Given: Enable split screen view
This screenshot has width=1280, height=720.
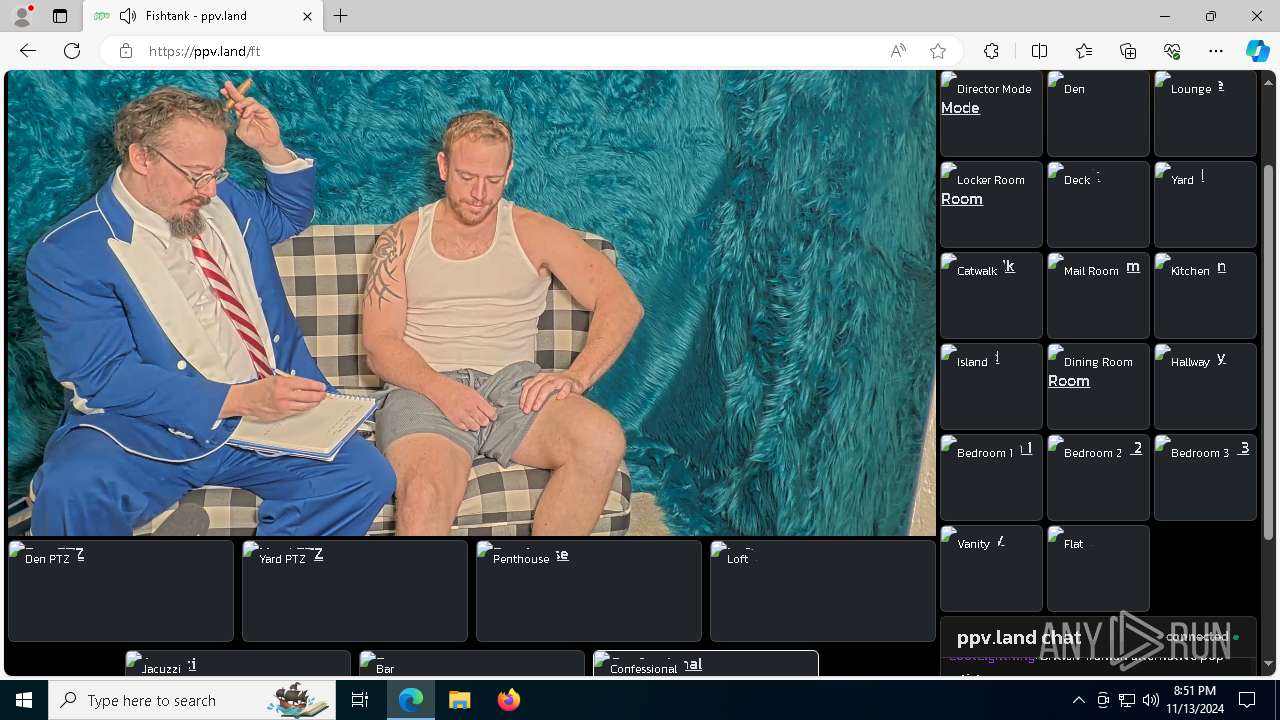Looking at the screenshot, I should coord(1039,51).
